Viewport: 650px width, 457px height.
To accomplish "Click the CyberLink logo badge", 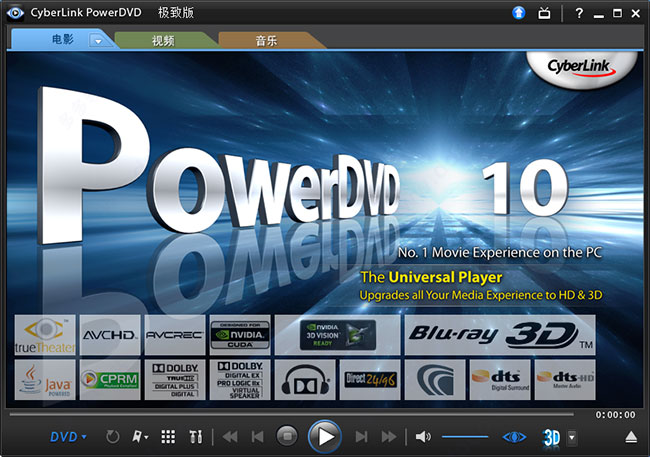I will [x=582, y=69].
